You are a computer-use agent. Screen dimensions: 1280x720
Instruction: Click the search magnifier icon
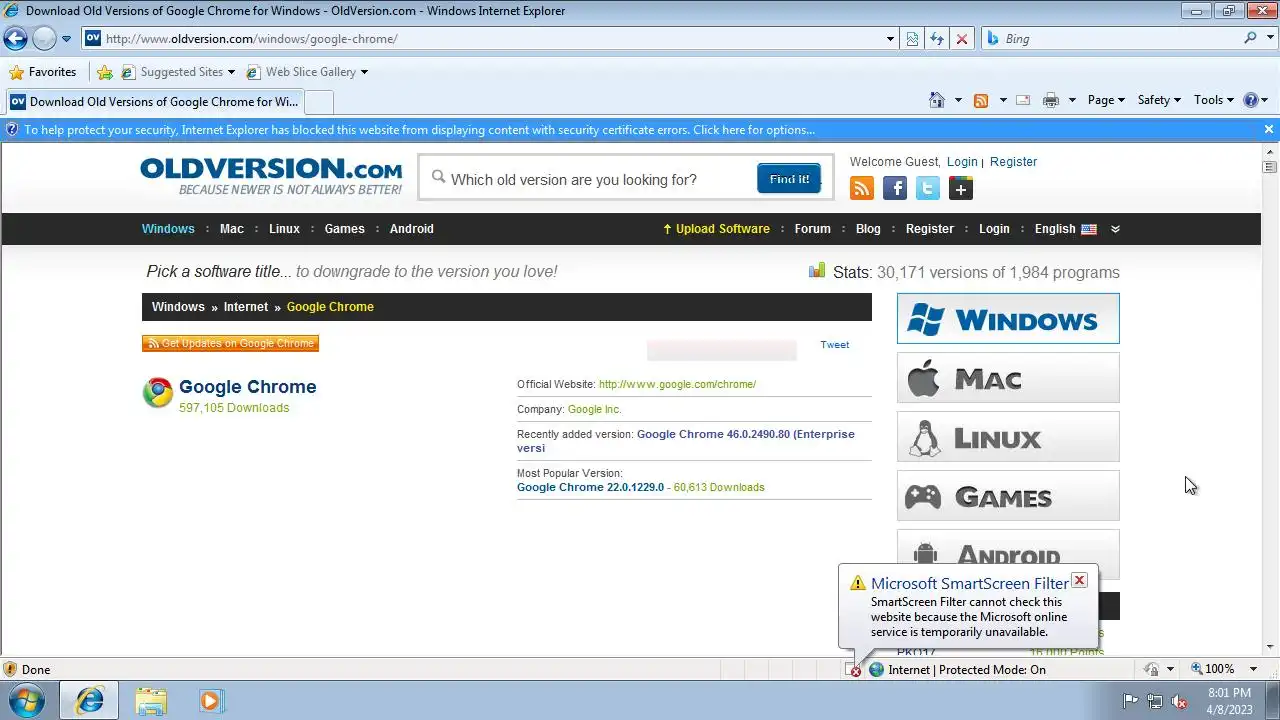click(x=1251, y=38)
